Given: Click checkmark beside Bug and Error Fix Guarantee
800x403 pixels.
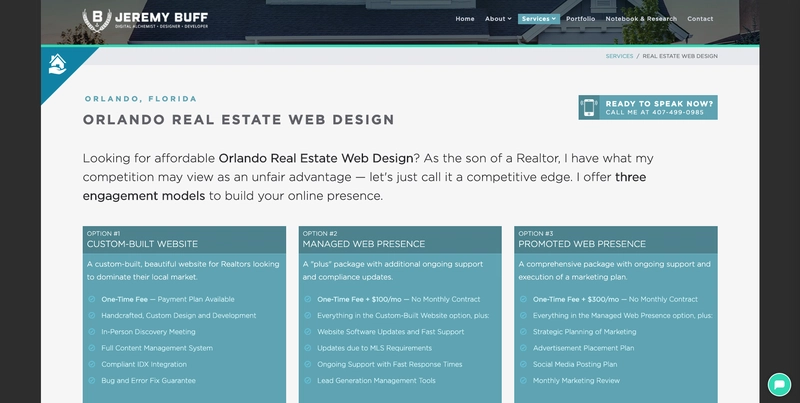Looking at the screenshot, I should tap(92, 381).
